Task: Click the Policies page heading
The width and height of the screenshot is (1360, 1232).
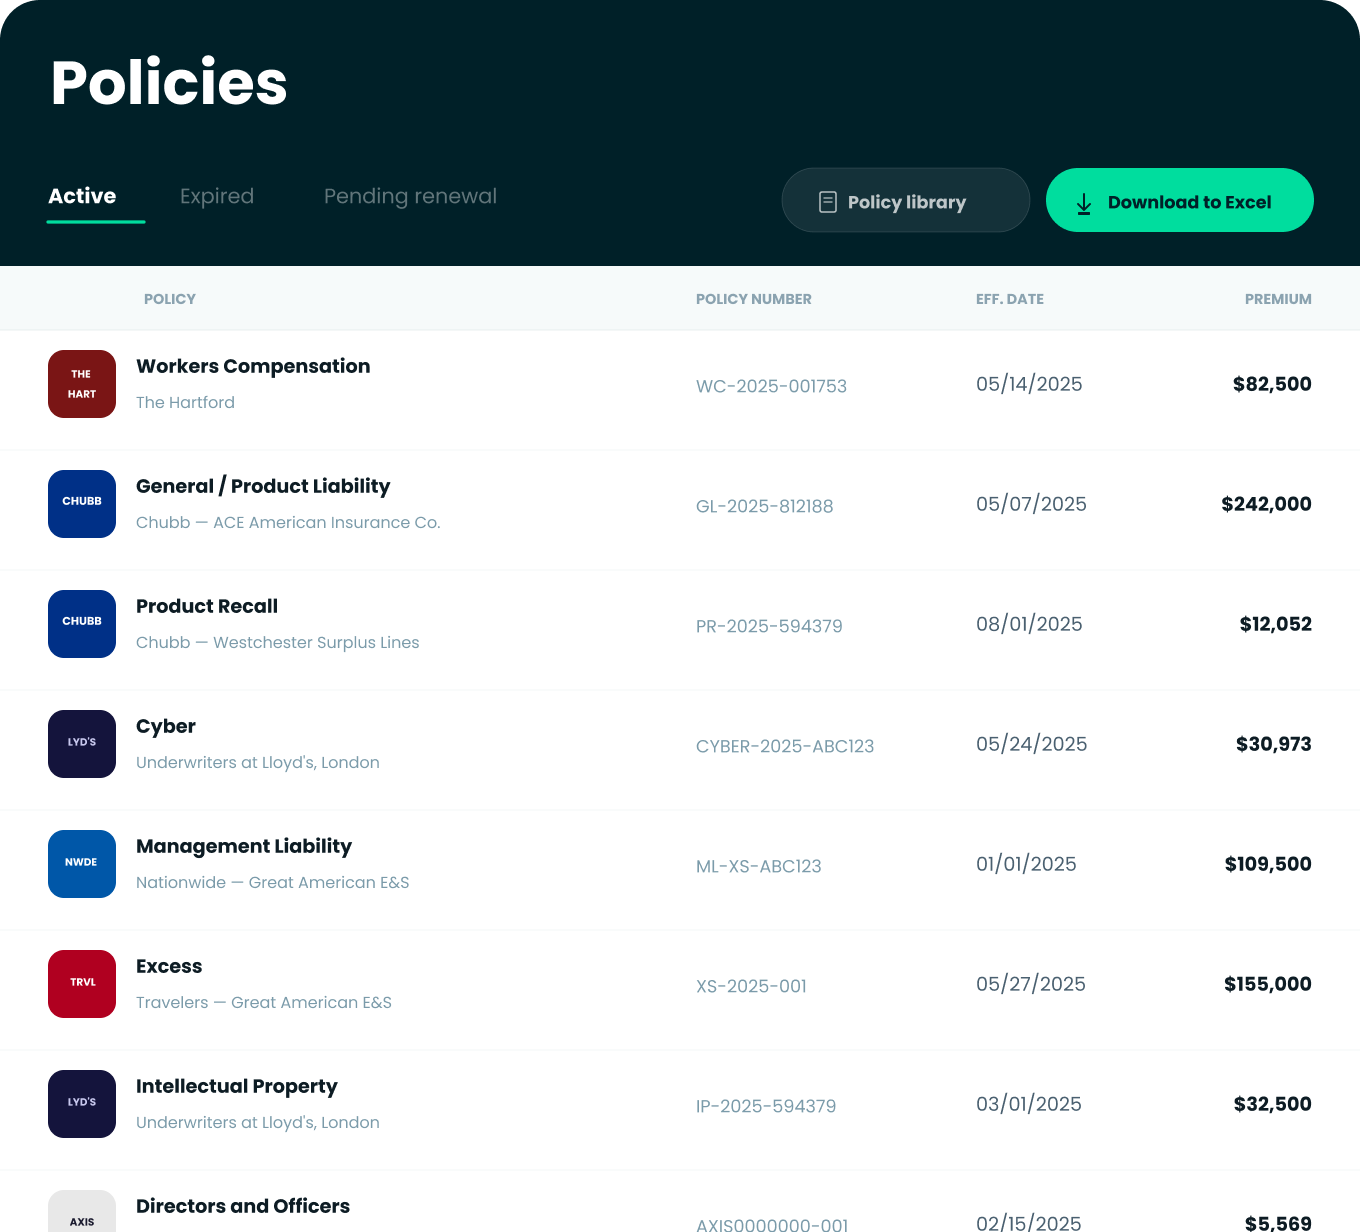Action: click(169, 82)
